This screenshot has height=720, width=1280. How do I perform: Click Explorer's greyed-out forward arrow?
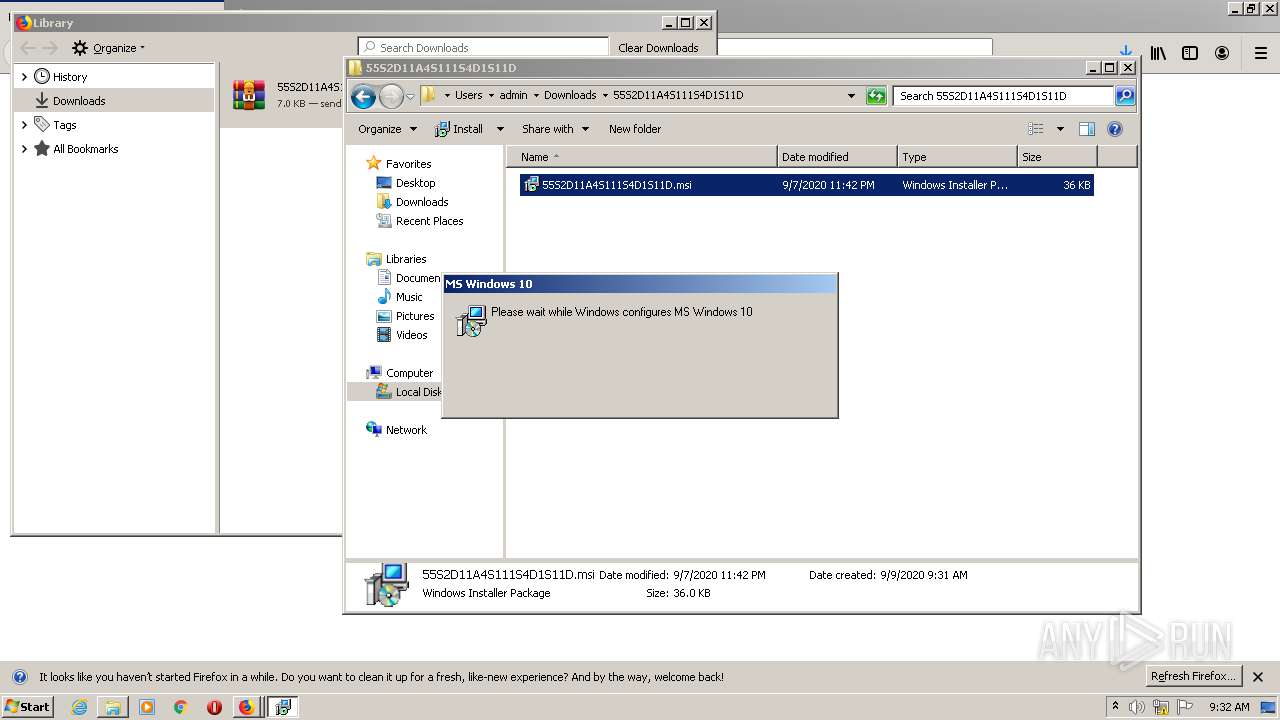[x=391, y=96]
